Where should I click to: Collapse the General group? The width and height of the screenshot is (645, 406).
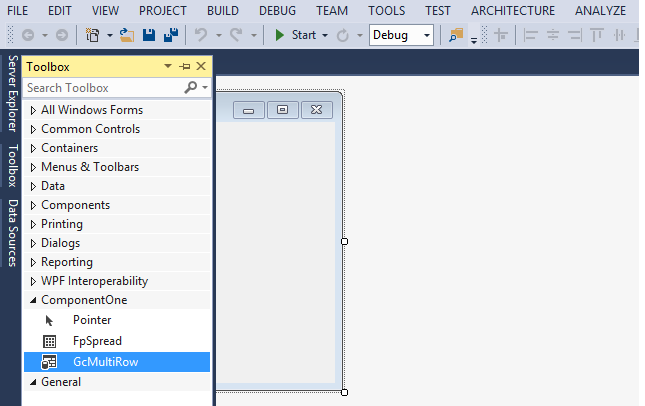pos(33,383)
